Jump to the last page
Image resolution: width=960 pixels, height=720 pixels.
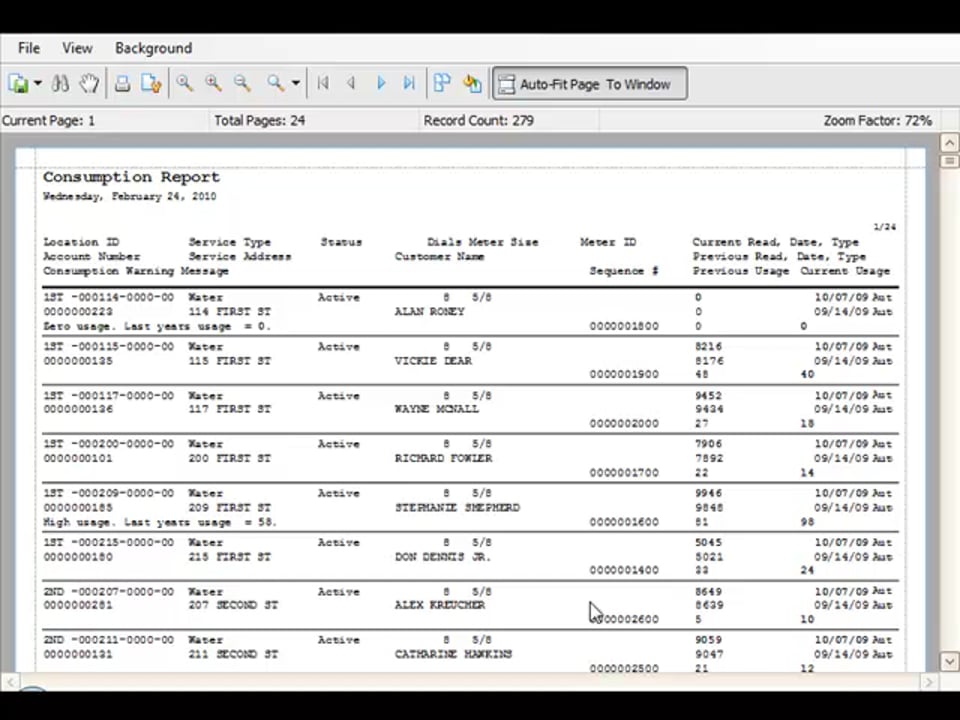tap(409, 84)
